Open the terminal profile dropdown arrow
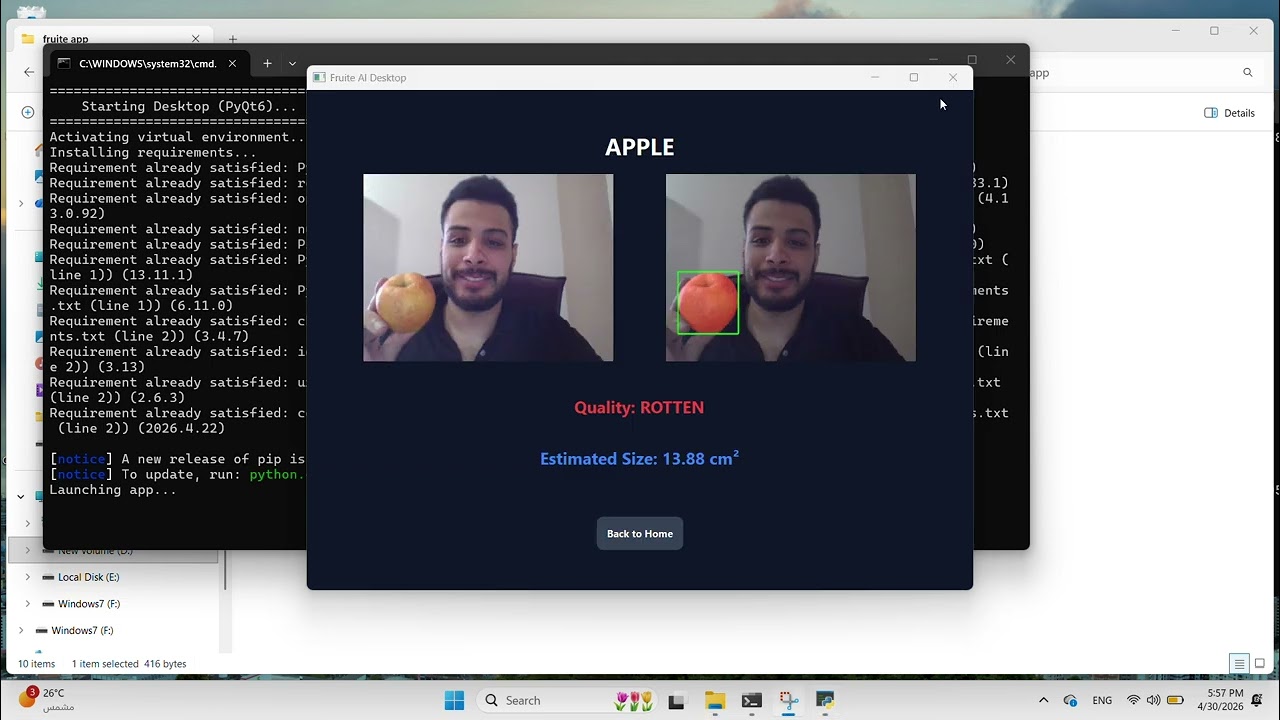The image size is (1280, 720). coord(292,63)
